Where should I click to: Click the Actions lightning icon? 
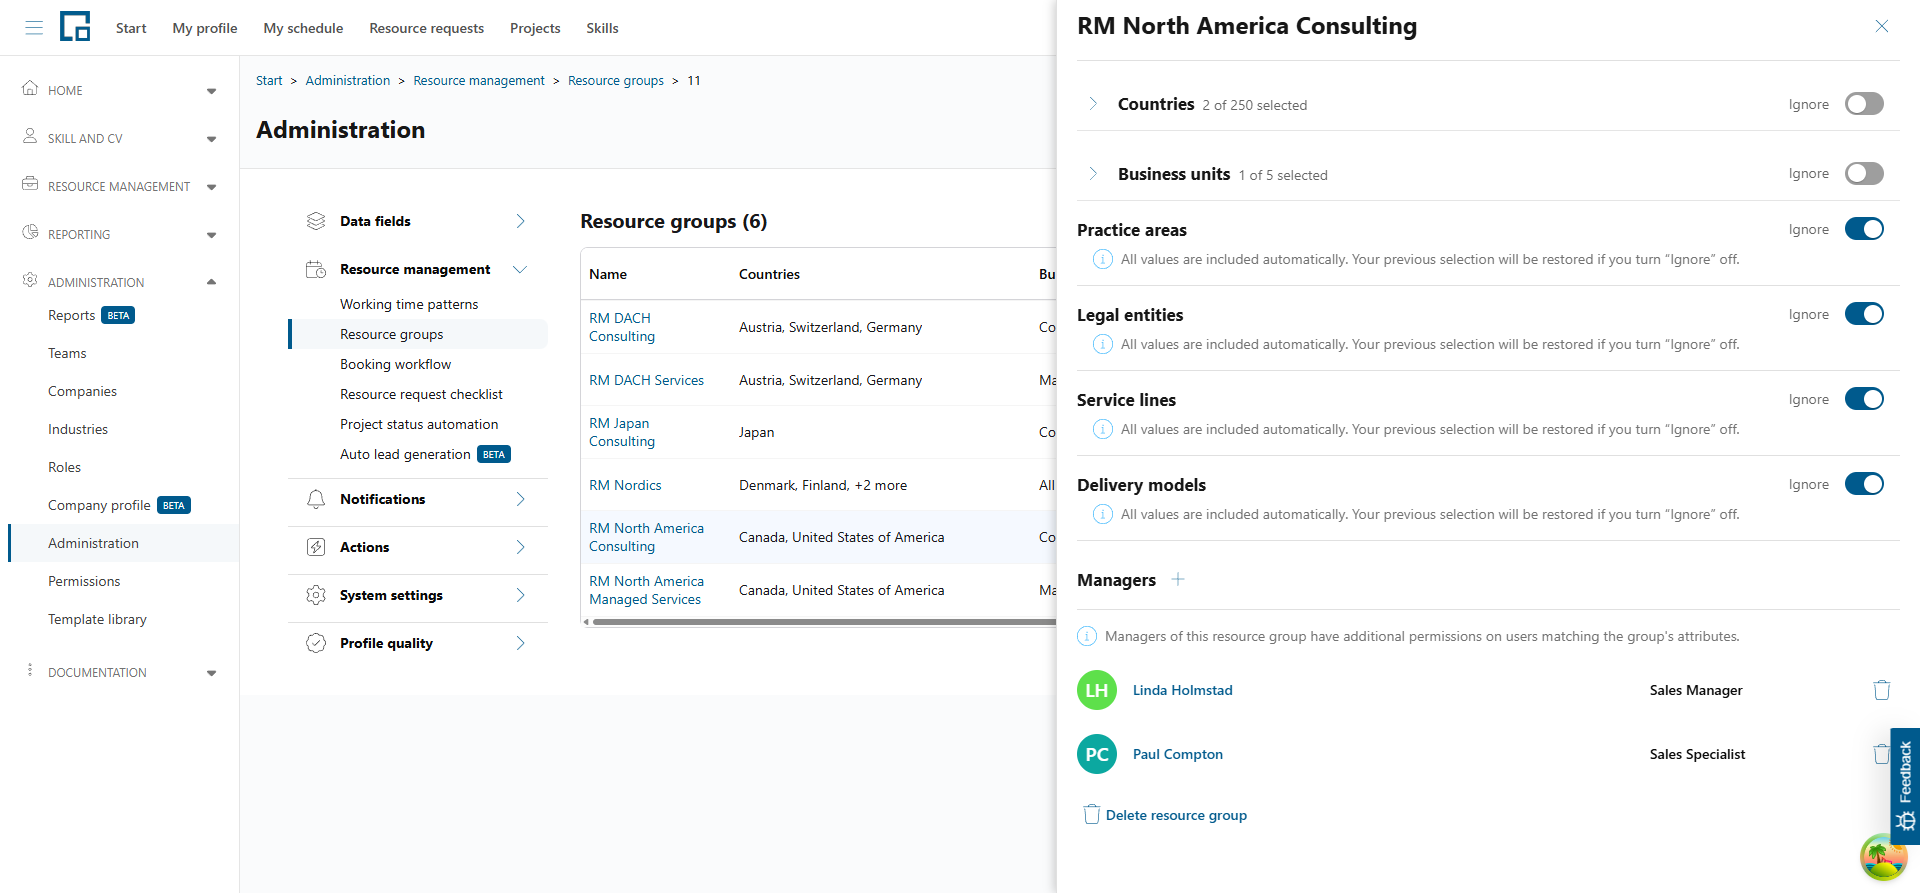pyautogui.click(x=316, y=547)
